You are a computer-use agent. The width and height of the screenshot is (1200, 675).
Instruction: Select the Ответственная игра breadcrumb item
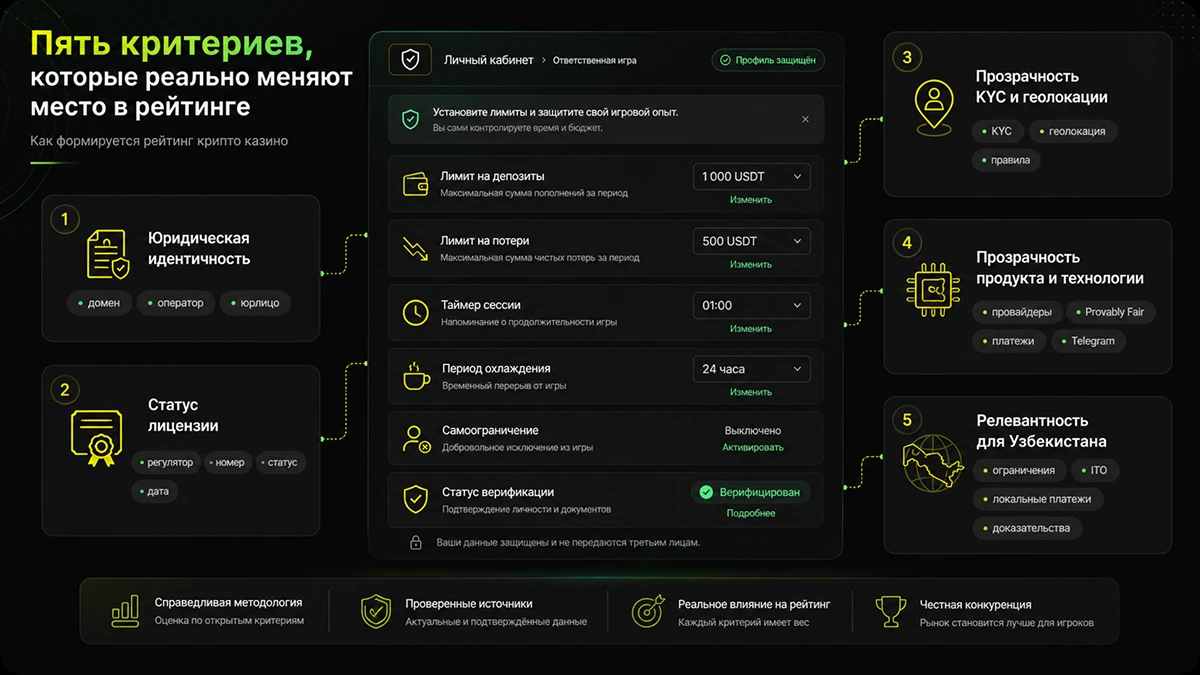[x=594, y=60]
